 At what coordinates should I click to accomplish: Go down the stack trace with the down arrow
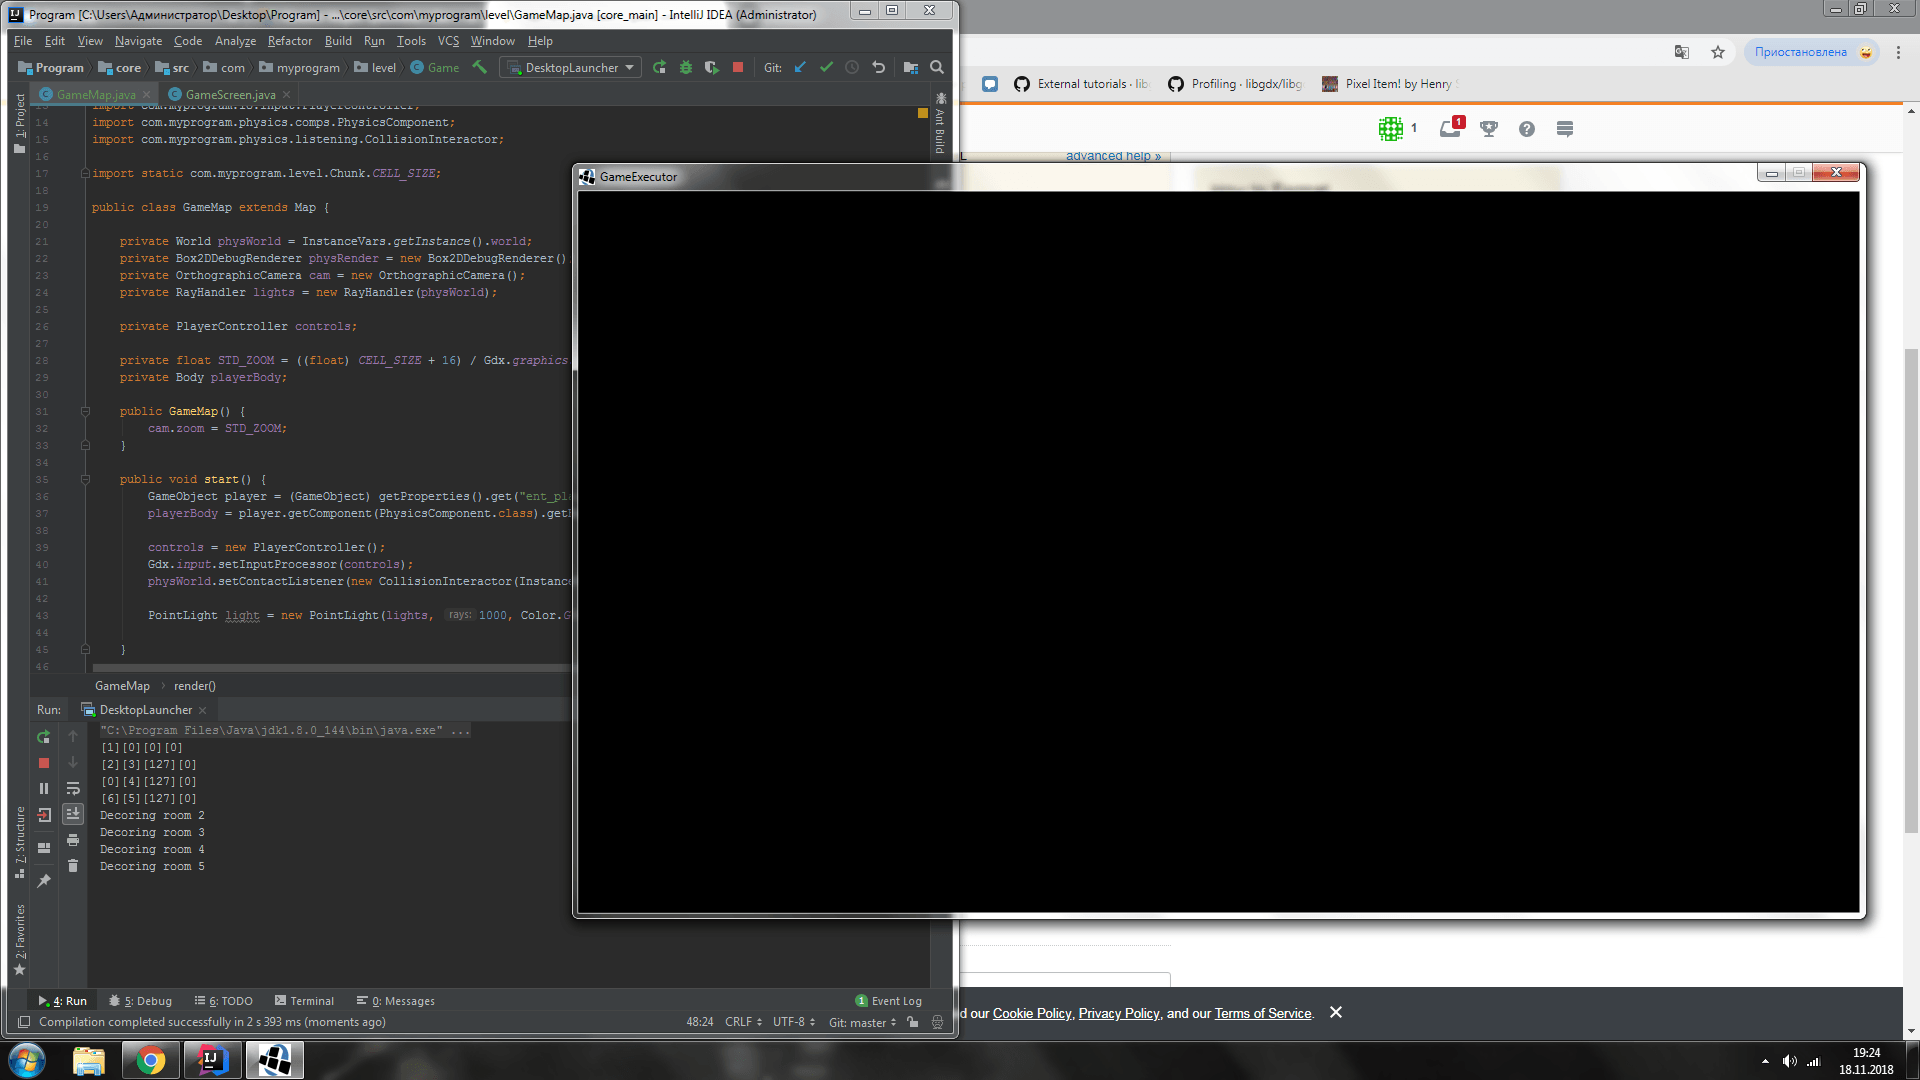[x=73, y=763]
